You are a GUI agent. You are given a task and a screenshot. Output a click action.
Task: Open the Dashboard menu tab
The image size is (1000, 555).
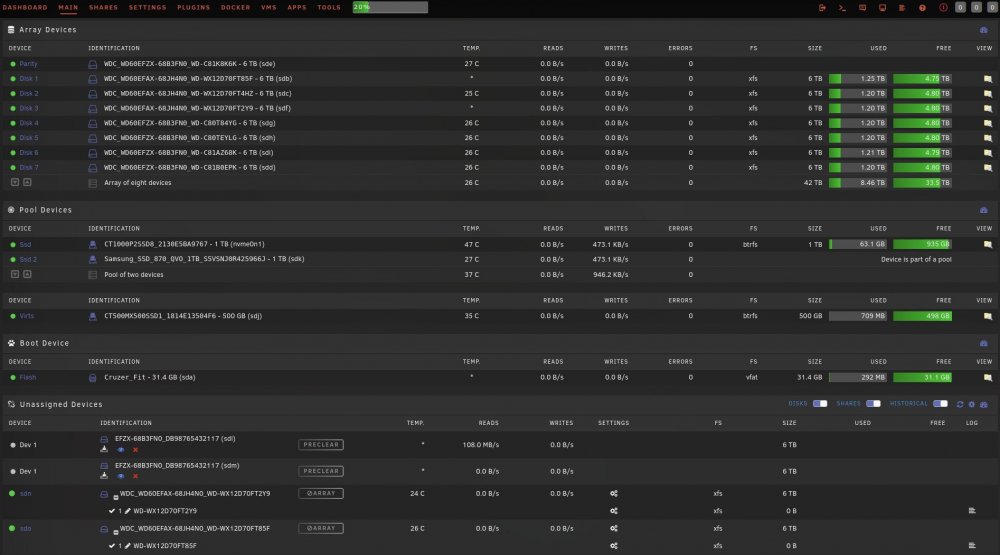tap(25, 8)
